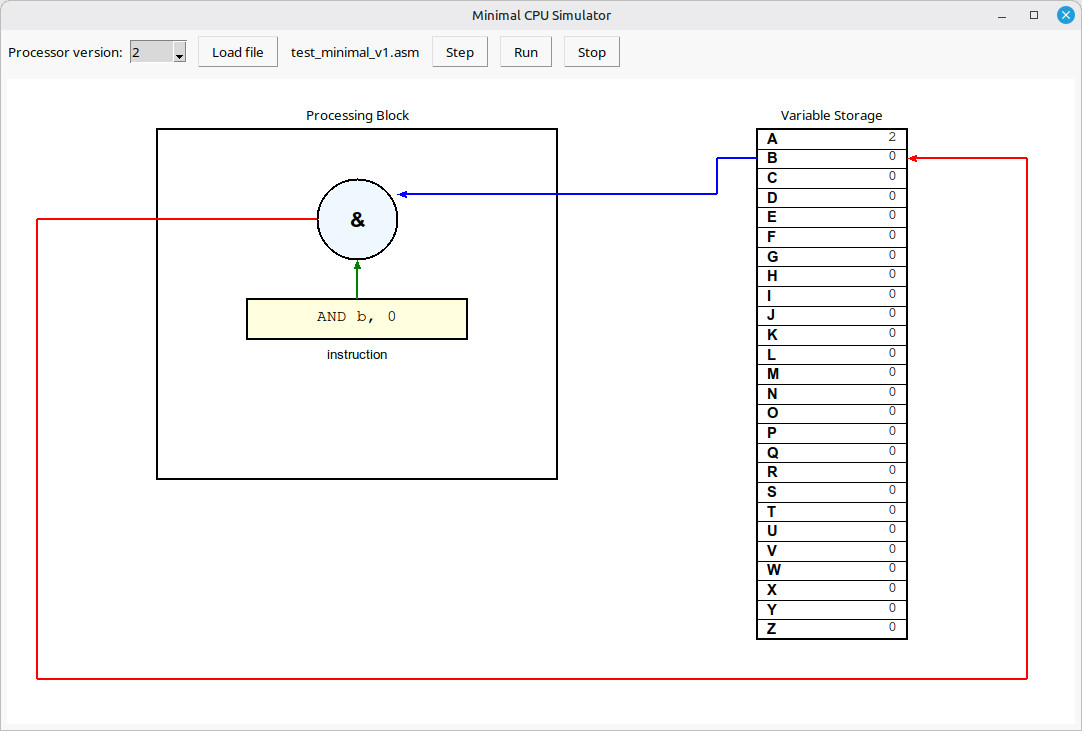Click the Processor version label
Screen dimensions: 1082x731
pyautogui.click(x=66, y=52)
